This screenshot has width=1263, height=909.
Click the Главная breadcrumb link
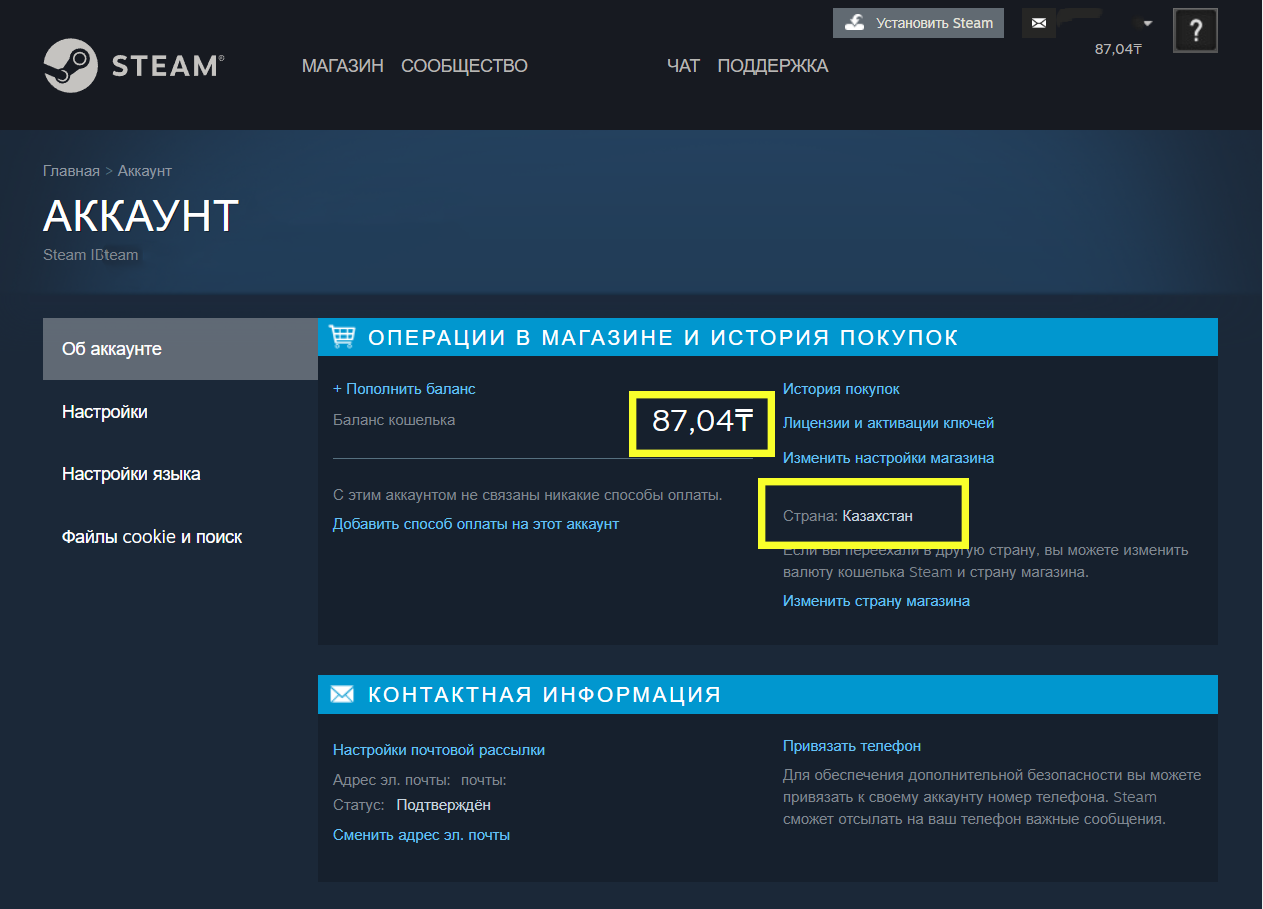[x=71, y=171]
